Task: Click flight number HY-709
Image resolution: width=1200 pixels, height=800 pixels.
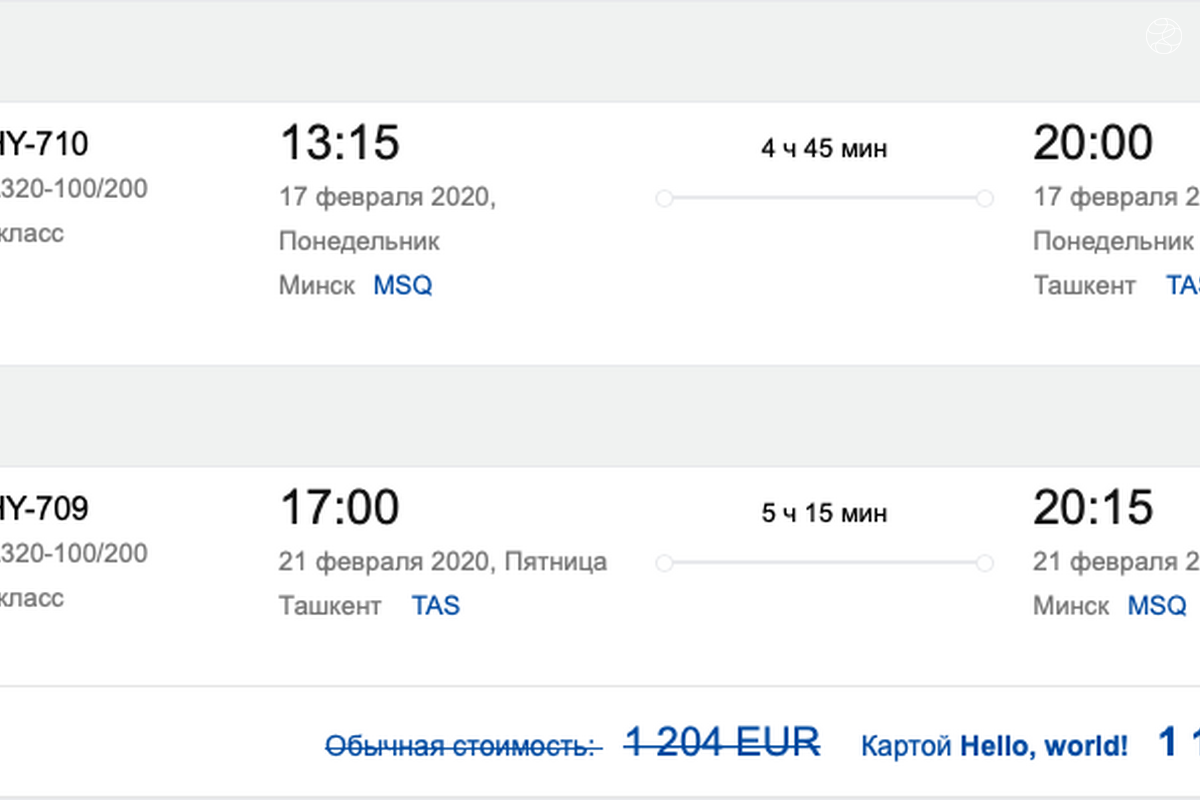Action: point(42,509)
